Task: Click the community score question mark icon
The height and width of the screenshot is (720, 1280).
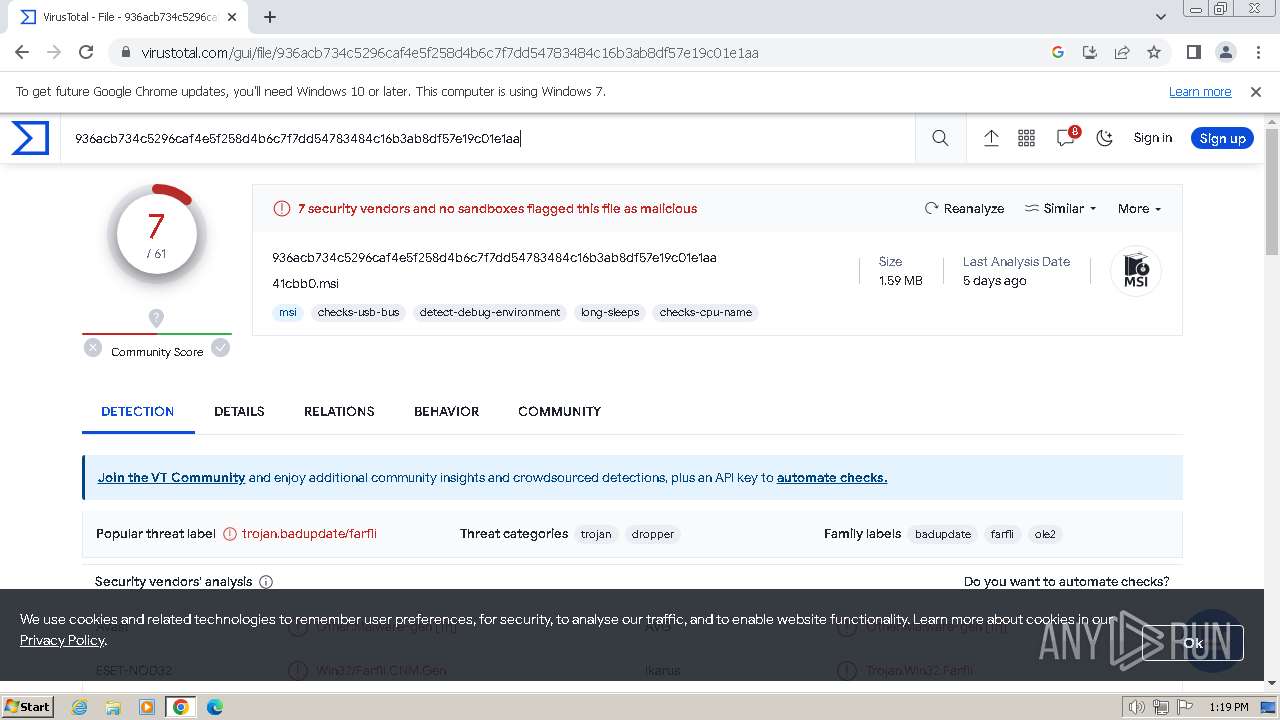Action: (x=156, y=317)
